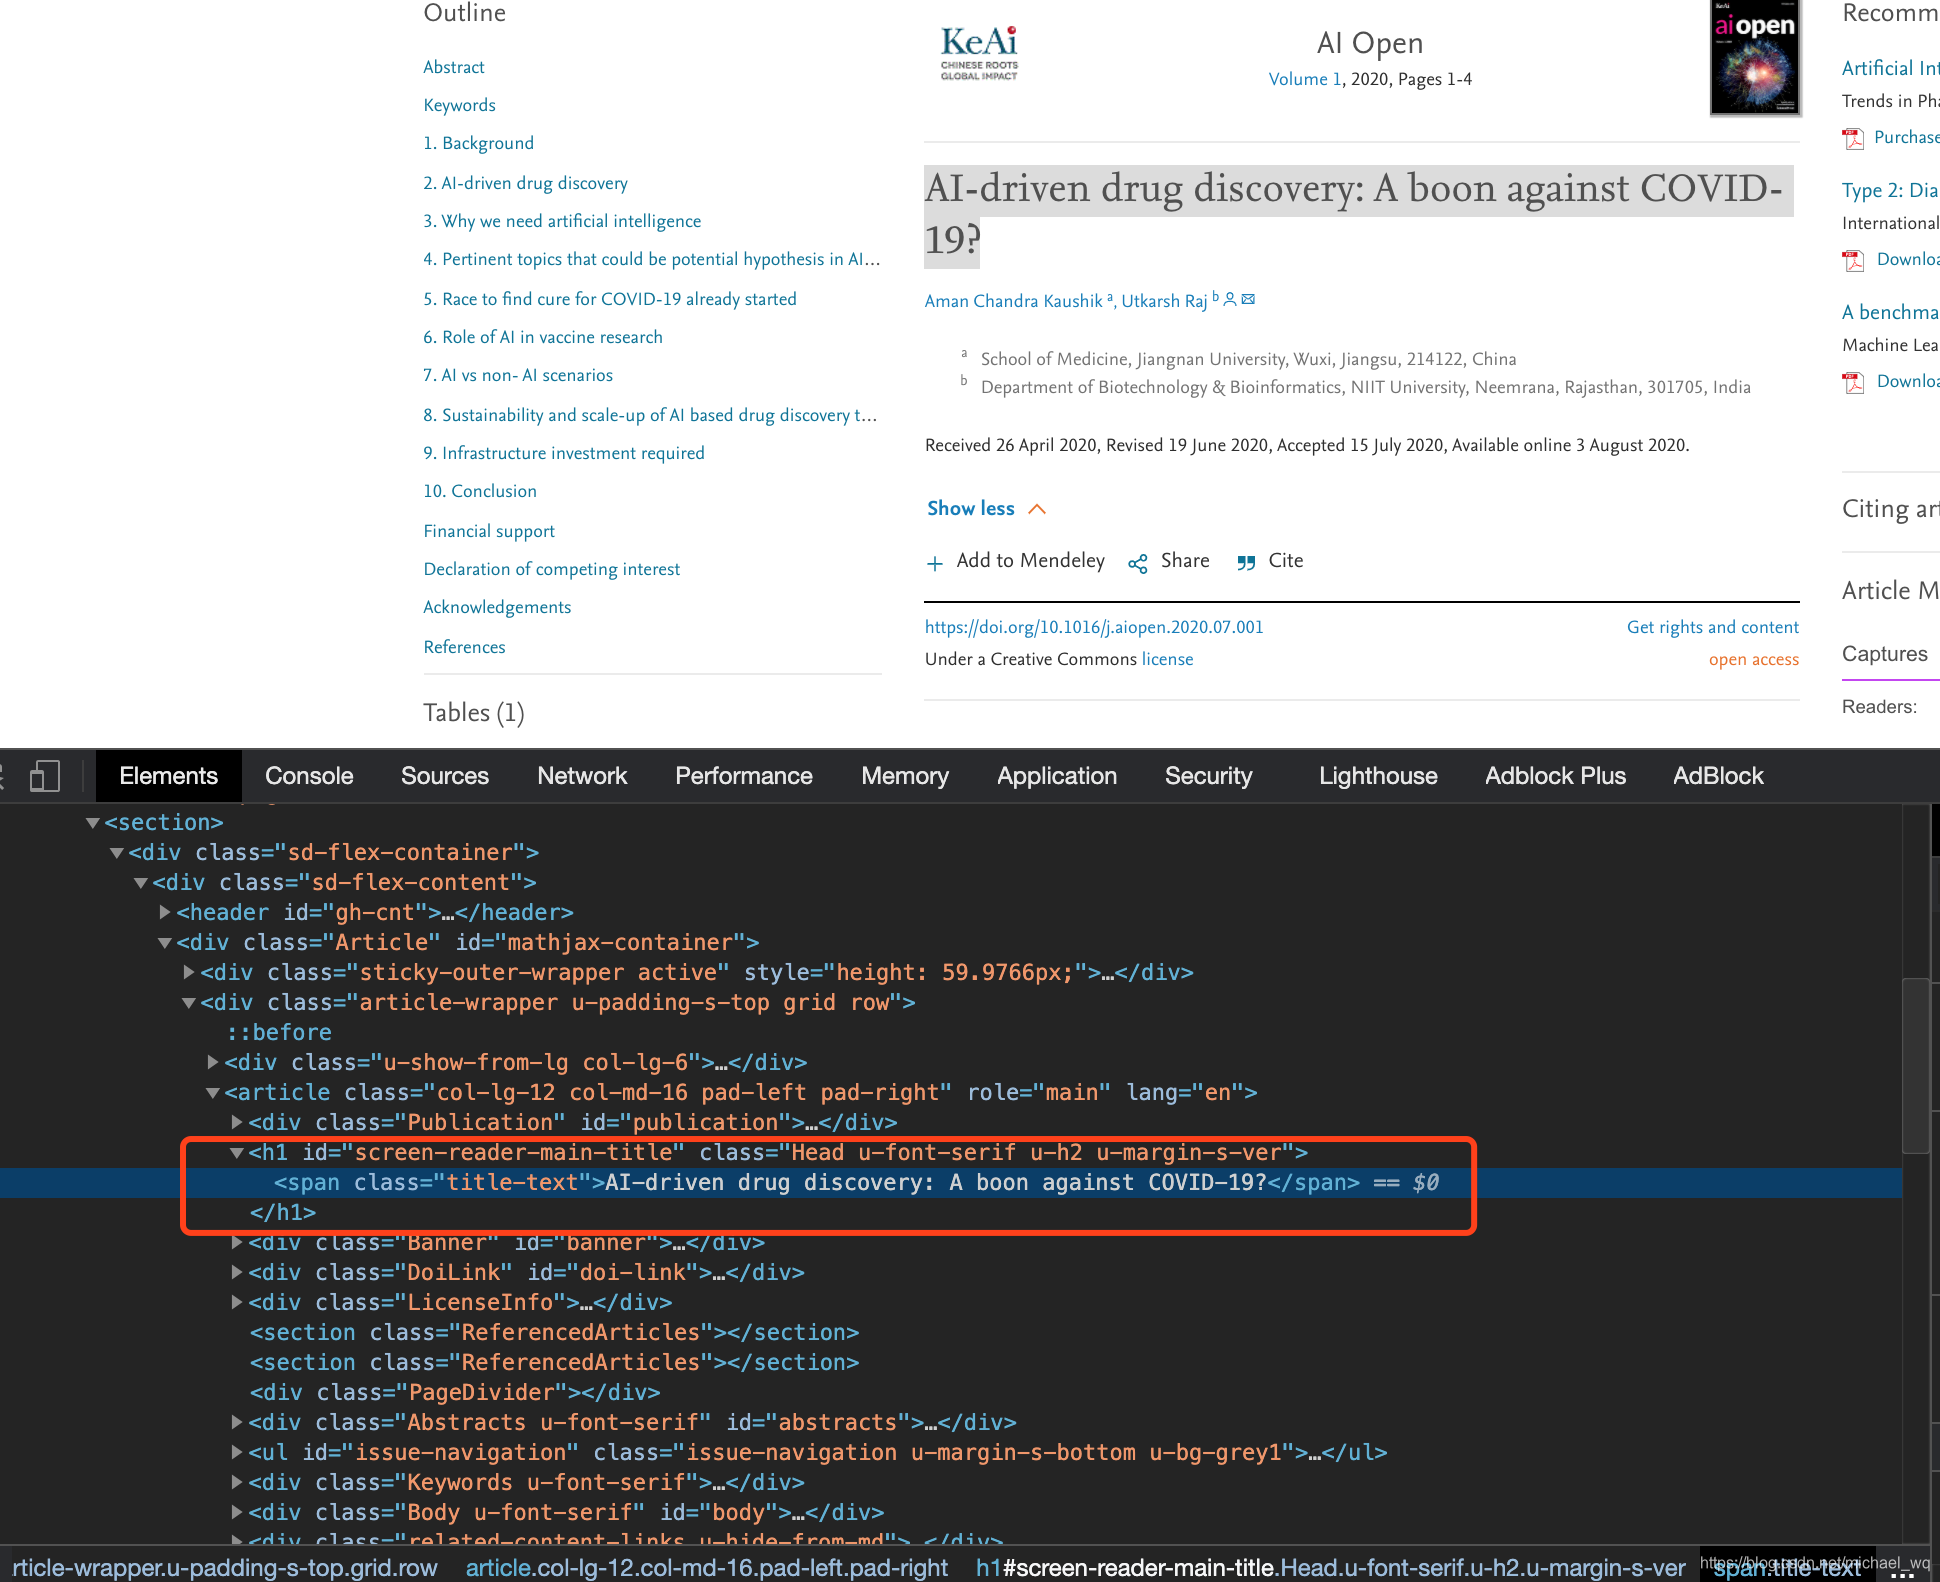The height and width of the screenshot is (1582, 1940).
Task: Expand the div Body u-font-serif node
Action: [237, 1512]
